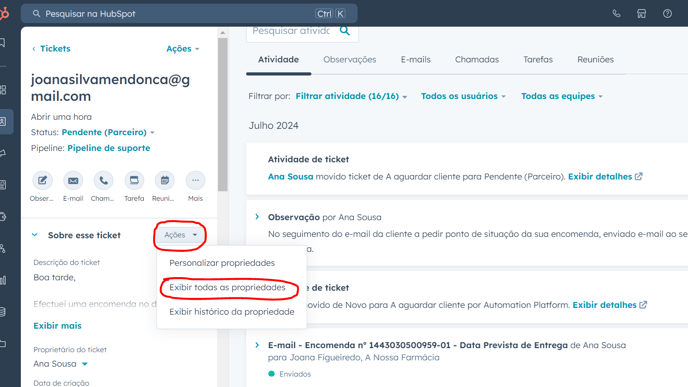Click the Ctrl K shortcut badge
The image size is (688, 387).
pos(330,14)
